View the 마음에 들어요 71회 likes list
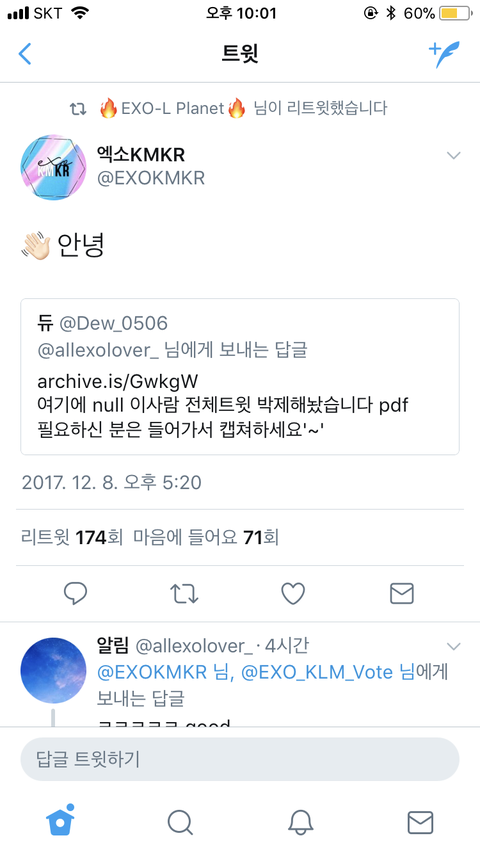The image size is (480, 854). coord(206,538)
